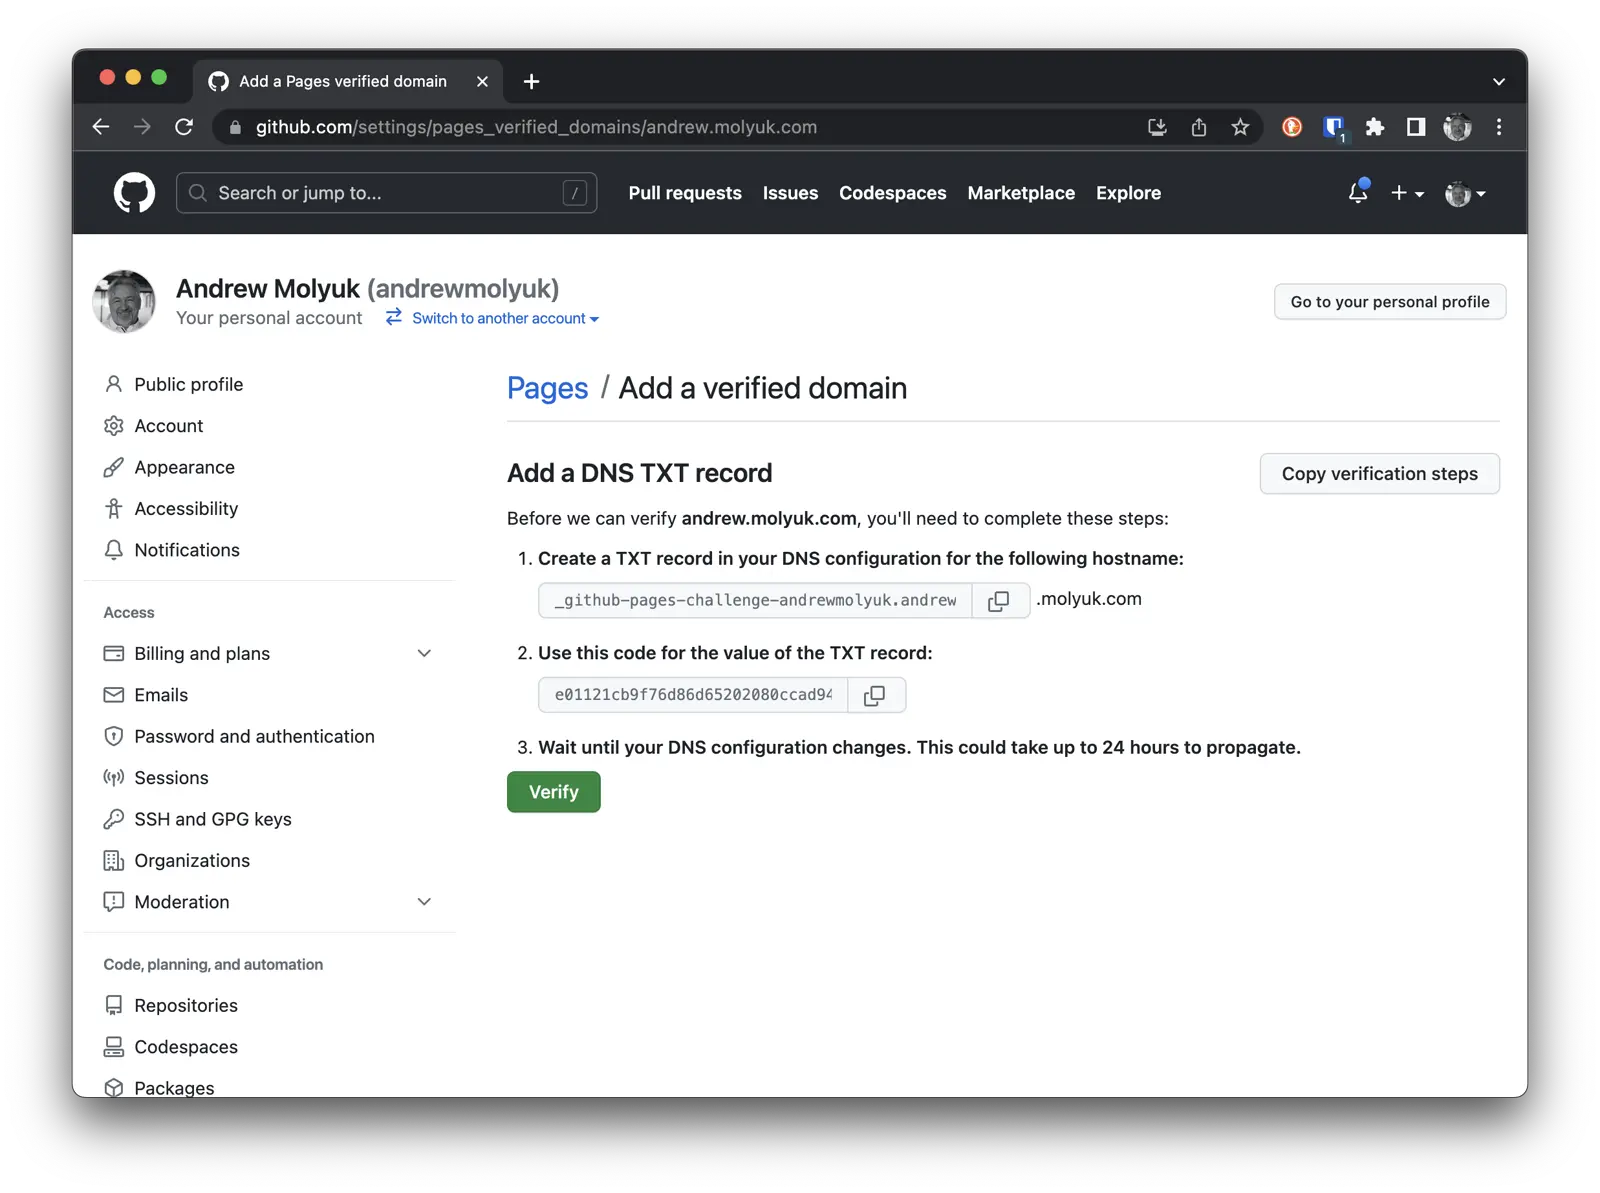
Task: Open the browser extensions puzzle icon
Action: (x=1375, y=127)
